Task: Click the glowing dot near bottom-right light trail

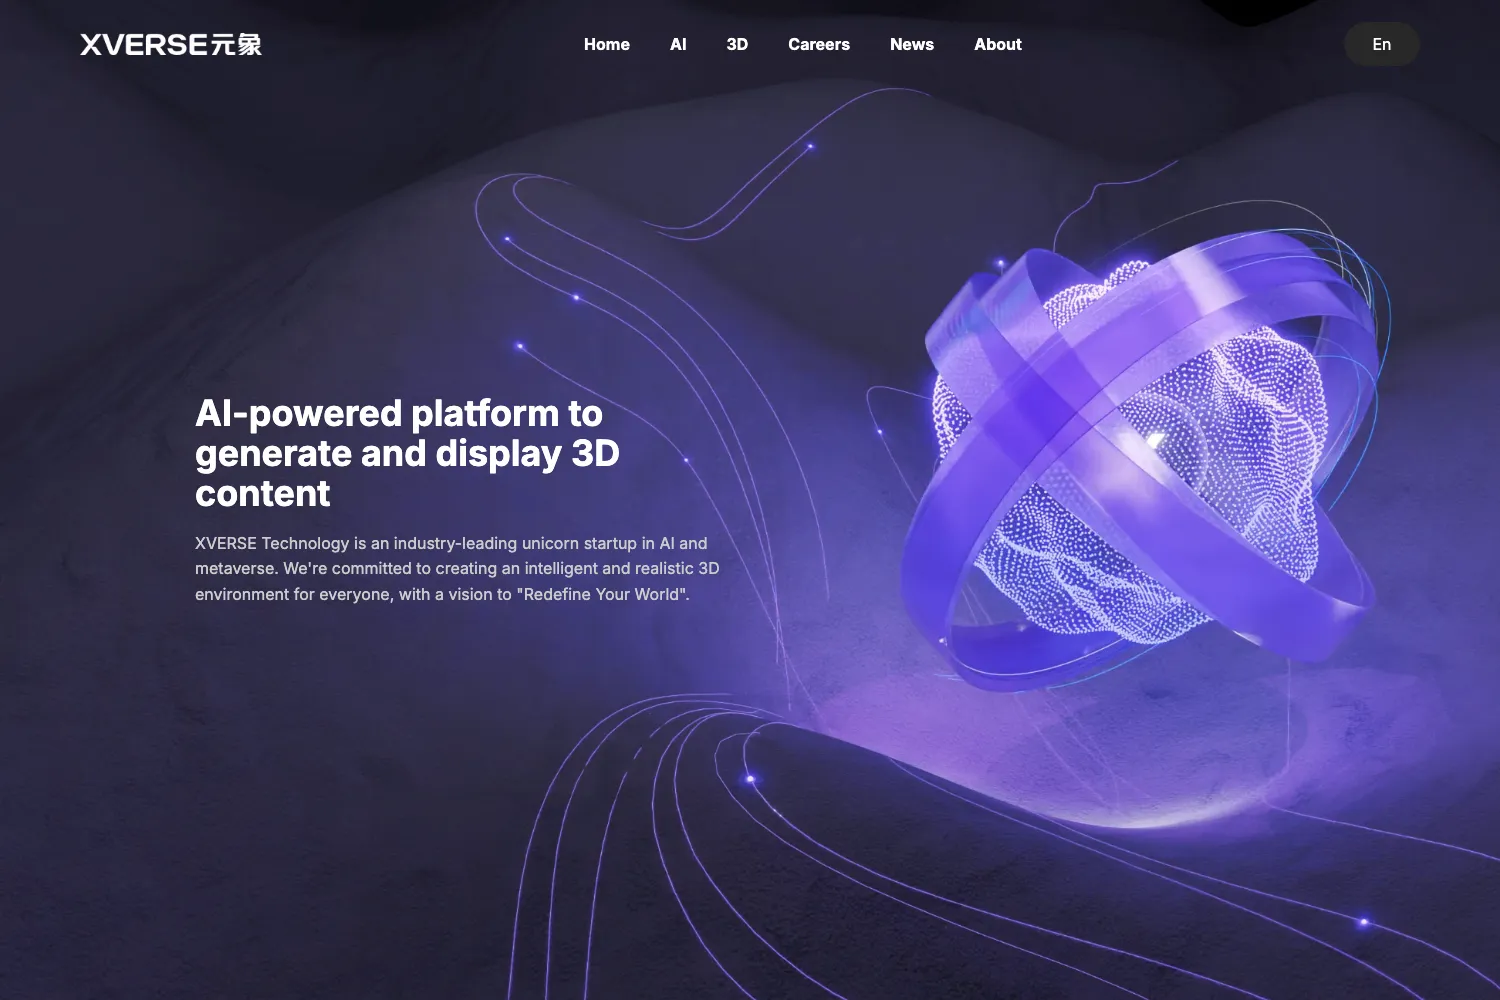Action: [1364, 922]
